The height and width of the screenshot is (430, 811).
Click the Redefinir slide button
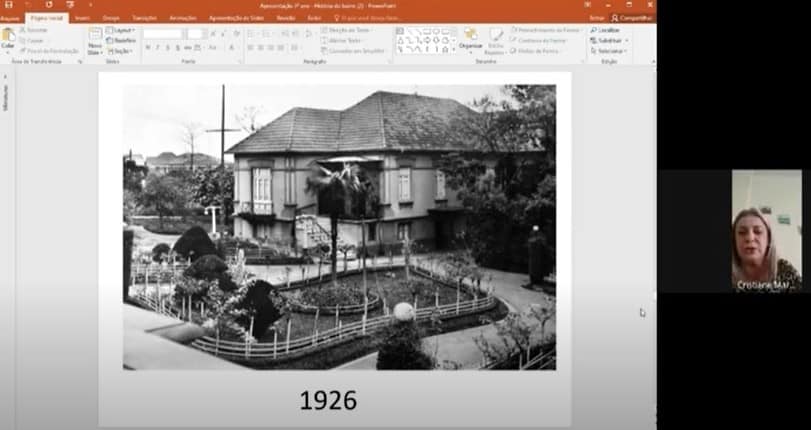121,40
